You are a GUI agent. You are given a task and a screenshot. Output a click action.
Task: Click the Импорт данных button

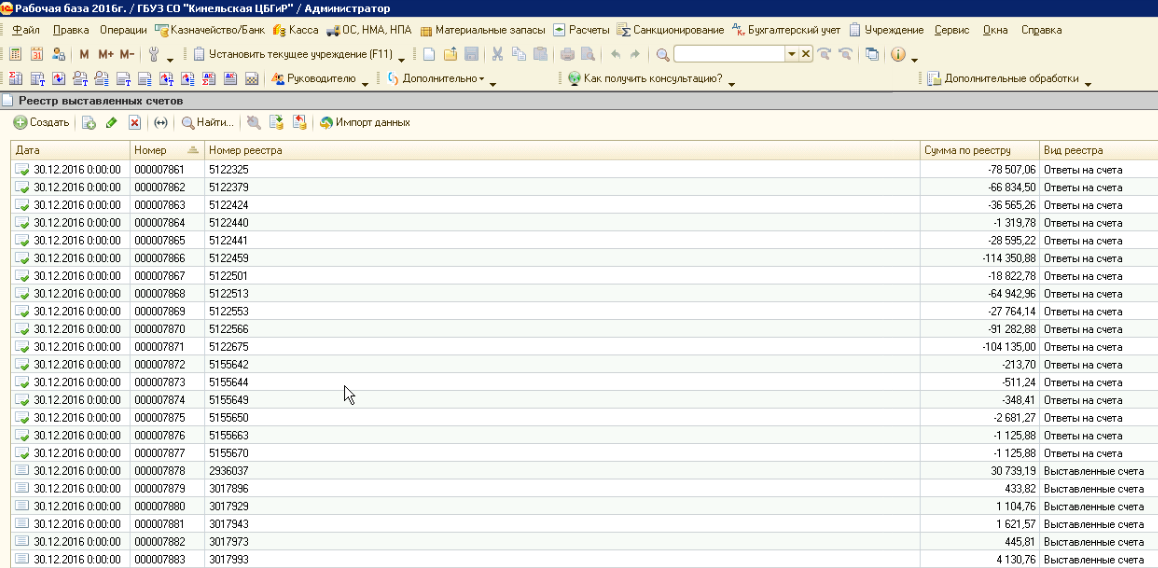tap(364, 123)
